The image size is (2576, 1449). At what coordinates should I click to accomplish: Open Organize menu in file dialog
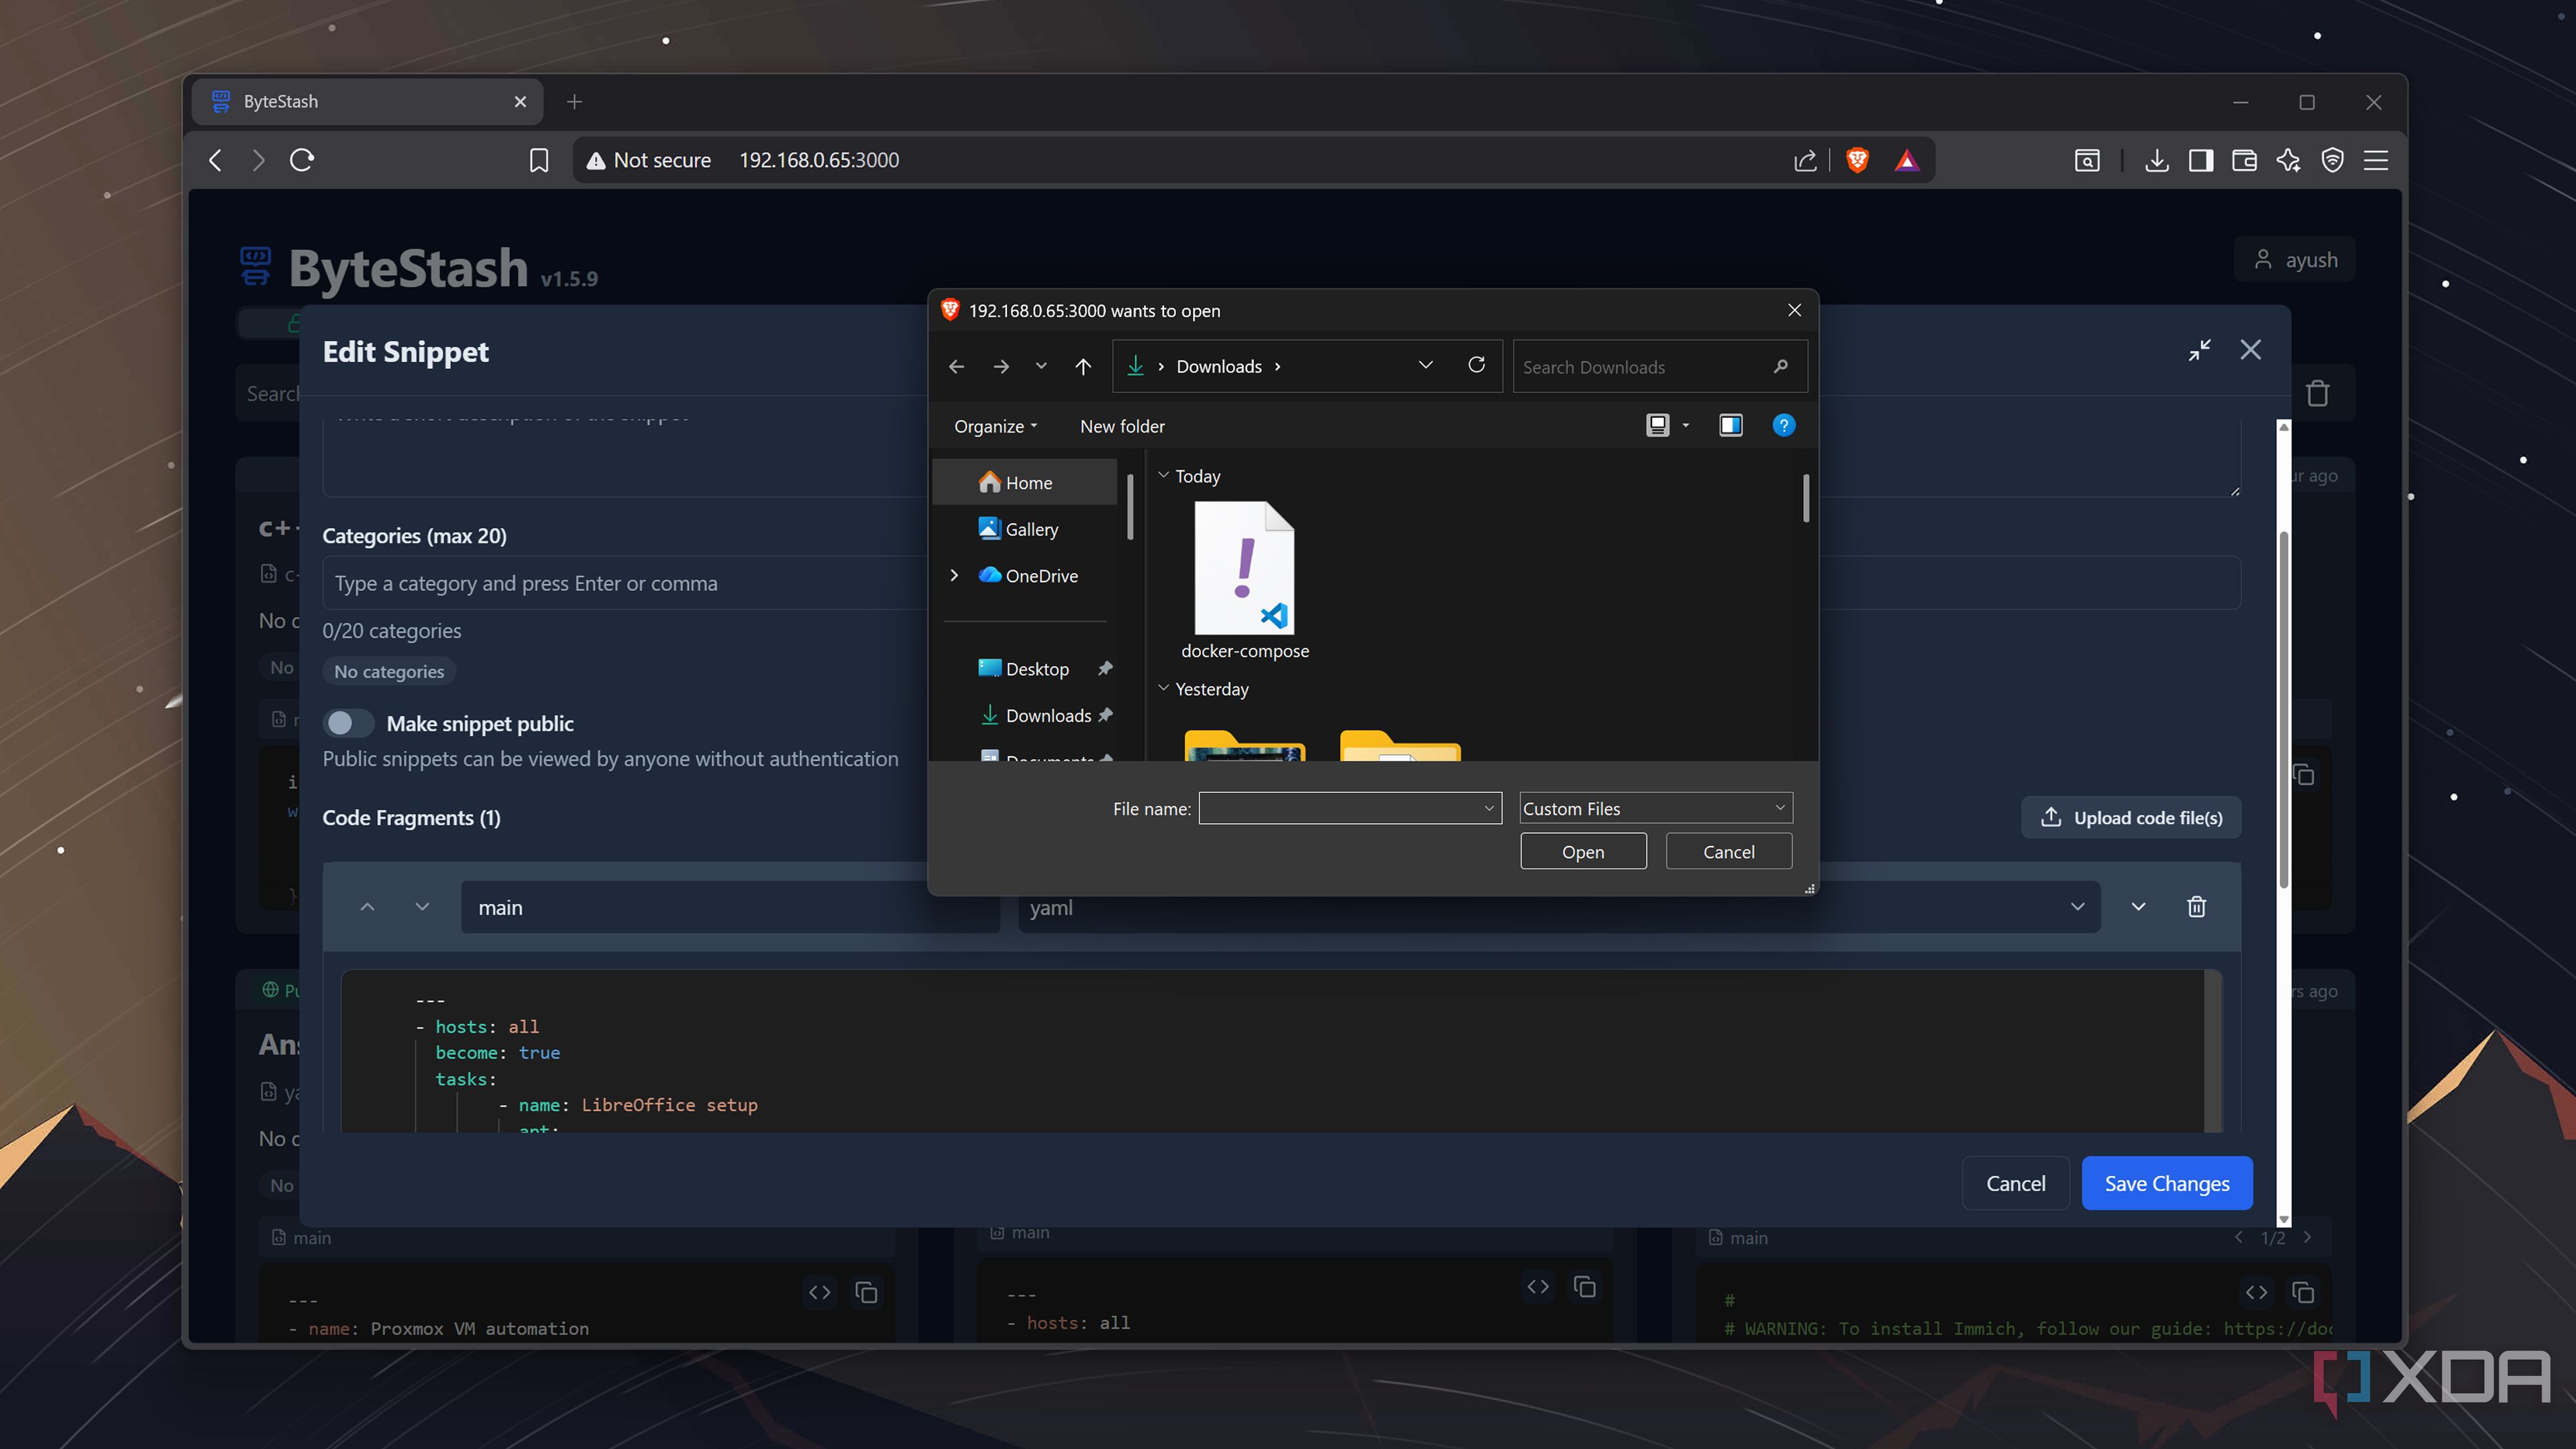[x=995, y=426]
